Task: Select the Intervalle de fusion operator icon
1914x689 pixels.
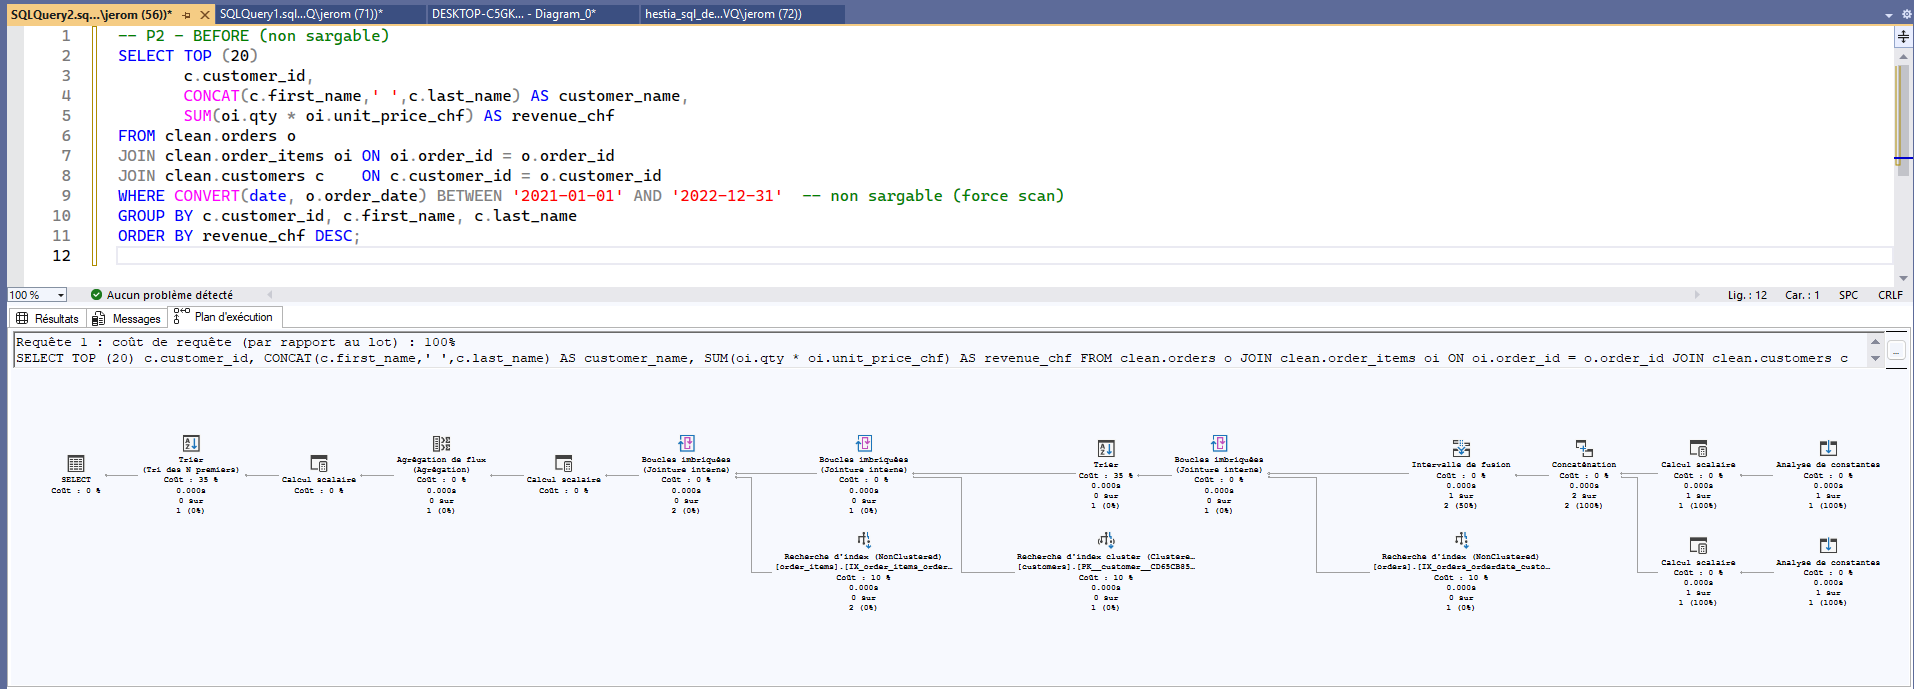Action: pos(1461,449)
